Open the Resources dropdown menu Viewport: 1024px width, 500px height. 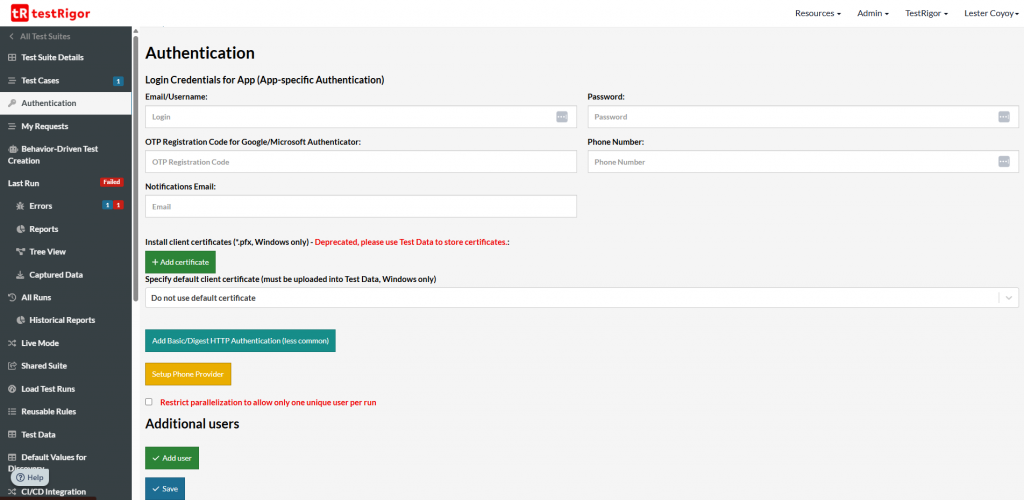[x=817, y=13]
